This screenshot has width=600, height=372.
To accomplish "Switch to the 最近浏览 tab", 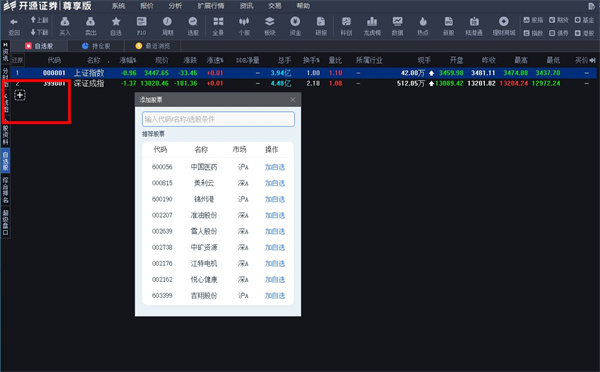I will coord(153,46).
